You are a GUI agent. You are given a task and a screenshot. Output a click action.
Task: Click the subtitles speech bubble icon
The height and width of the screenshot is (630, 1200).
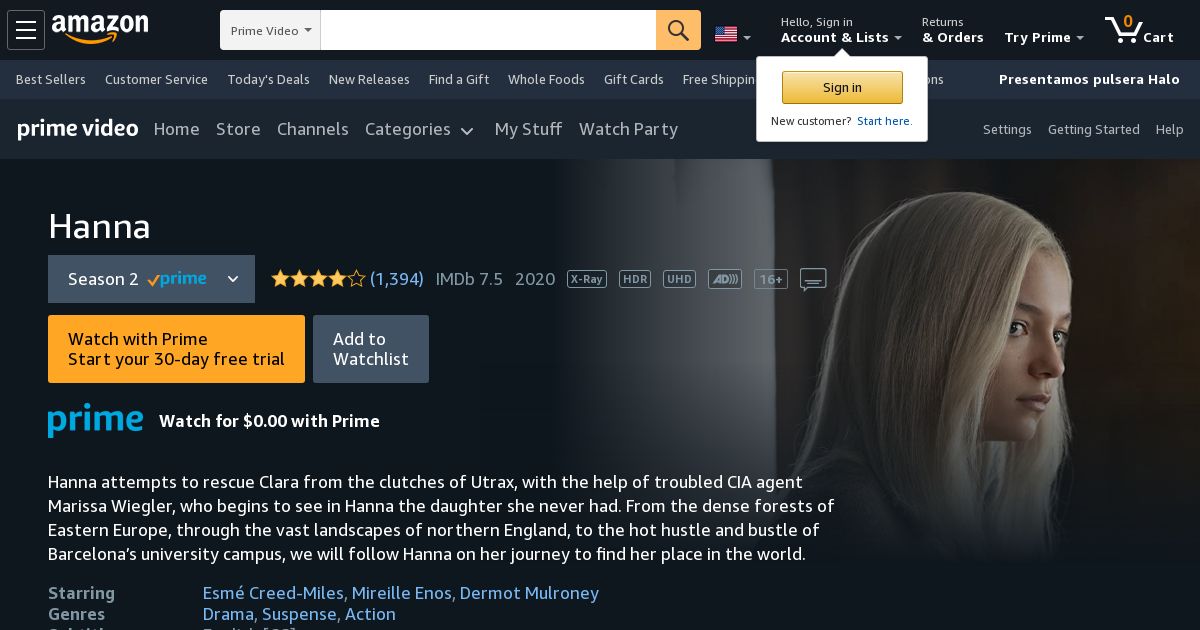[x=813, y=280]
